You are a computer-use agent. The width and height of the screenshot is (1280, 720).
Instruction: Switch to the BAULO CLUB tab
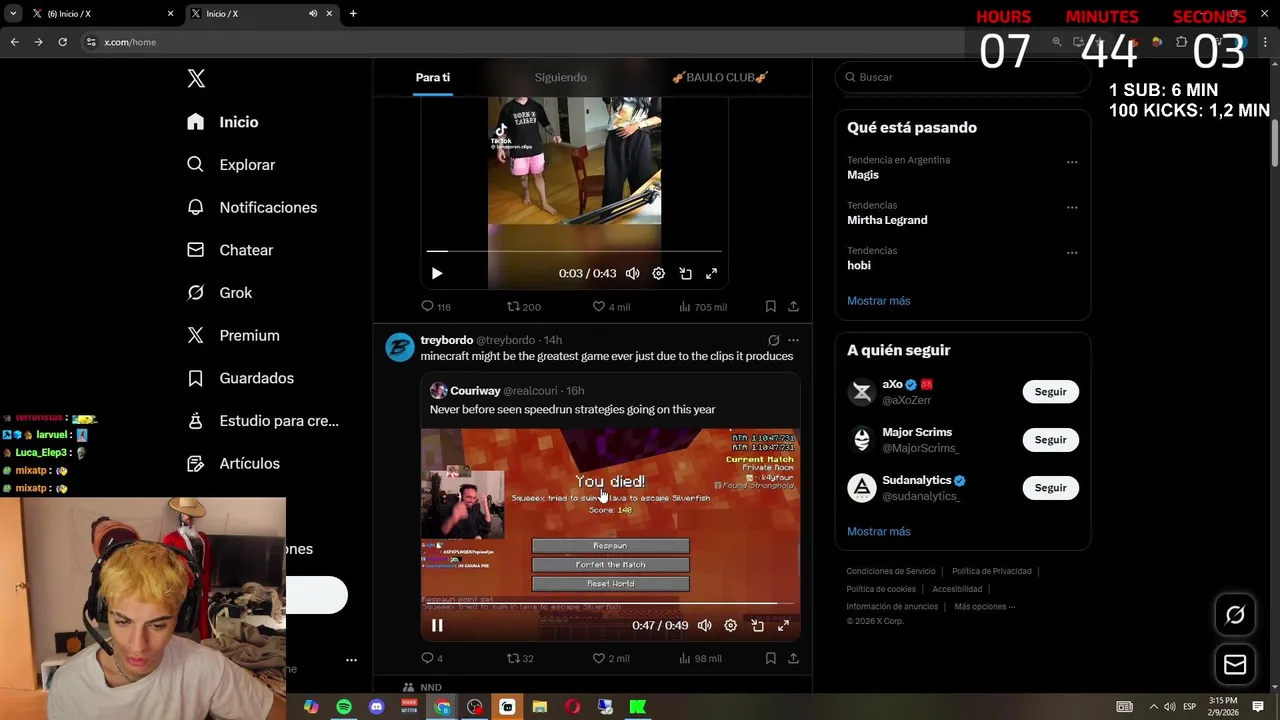[x=719, y=77]
